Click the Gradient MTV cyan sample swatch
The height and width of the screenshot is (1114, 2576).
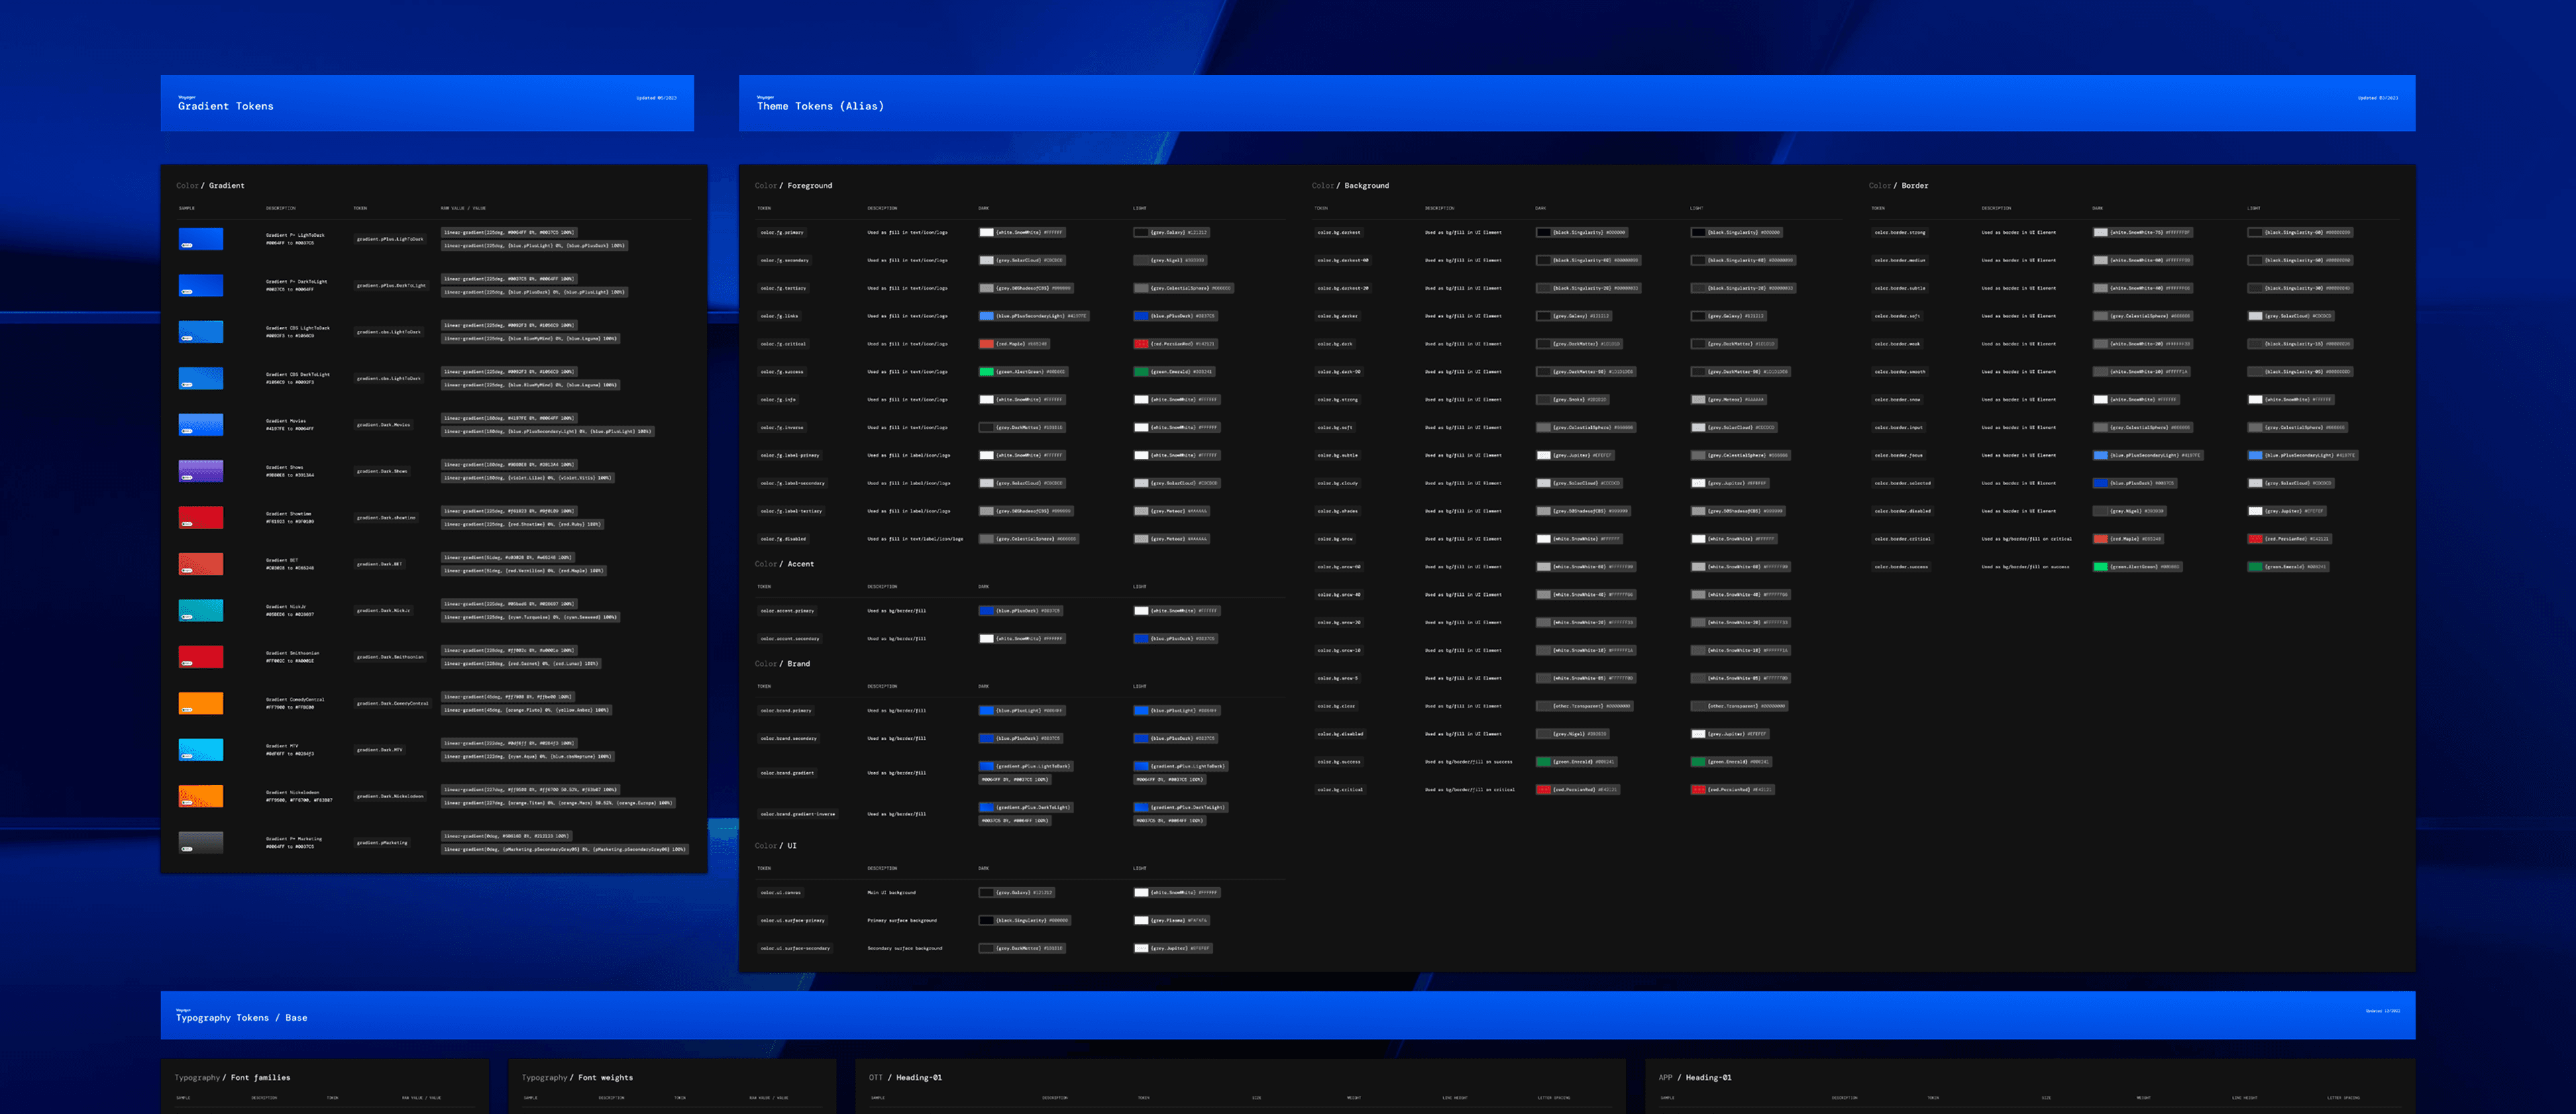(x=200, y=749)
